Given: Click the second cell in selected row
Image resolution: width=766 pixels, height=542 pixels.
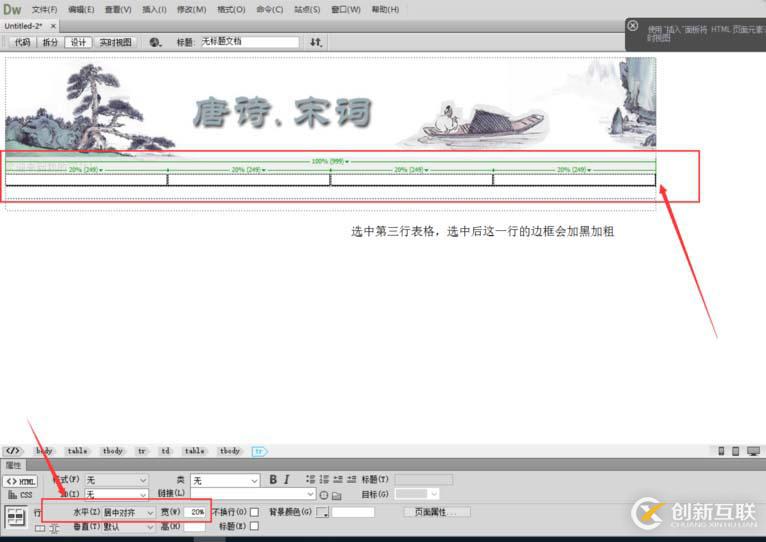Looking at the screenshot, I should [x=249, y=180].
